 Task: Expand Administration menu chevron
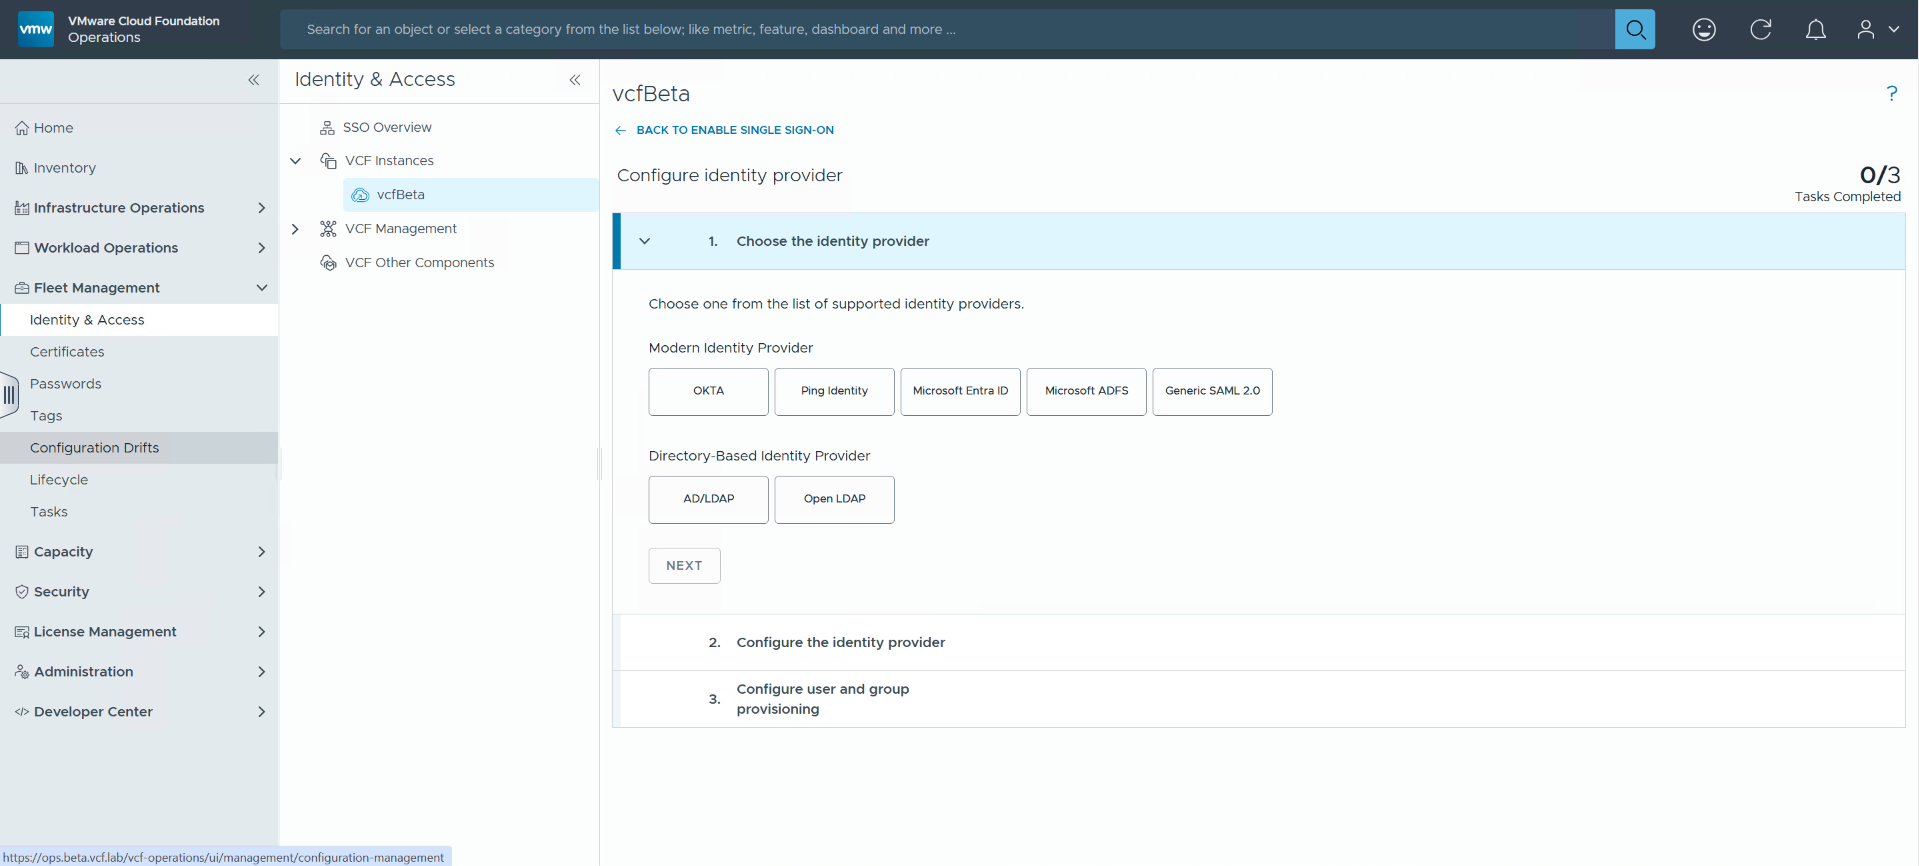pos(262,672)
